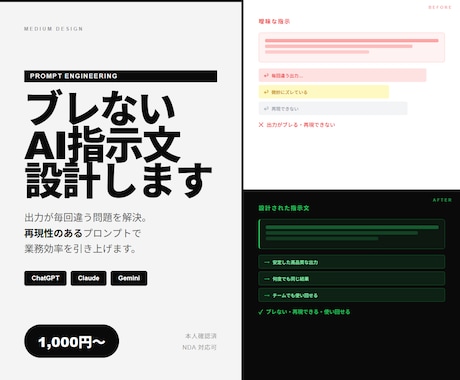Image resolution: width=460 pixels, height=380 pixels.
Task: Click the red X icon before 出力がブレる
Action: coord(261,125)
